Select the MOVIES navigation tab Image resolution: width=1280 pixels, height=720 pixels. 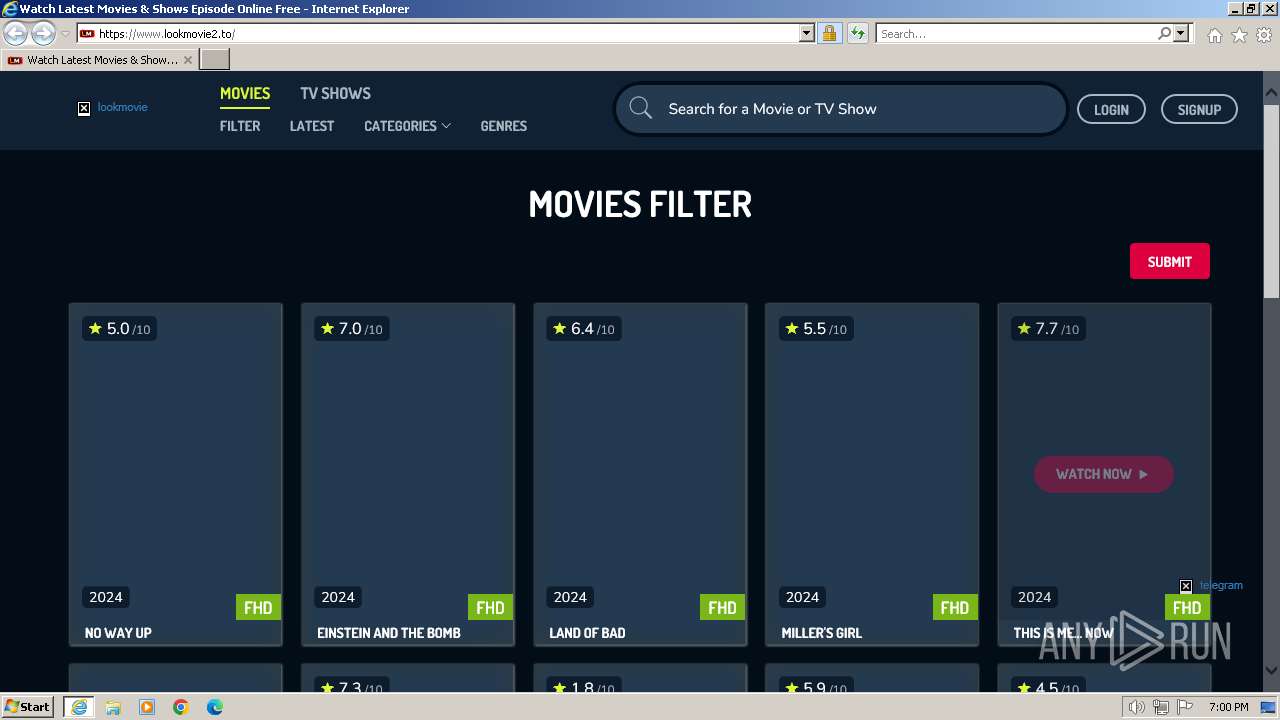[245, 93]
